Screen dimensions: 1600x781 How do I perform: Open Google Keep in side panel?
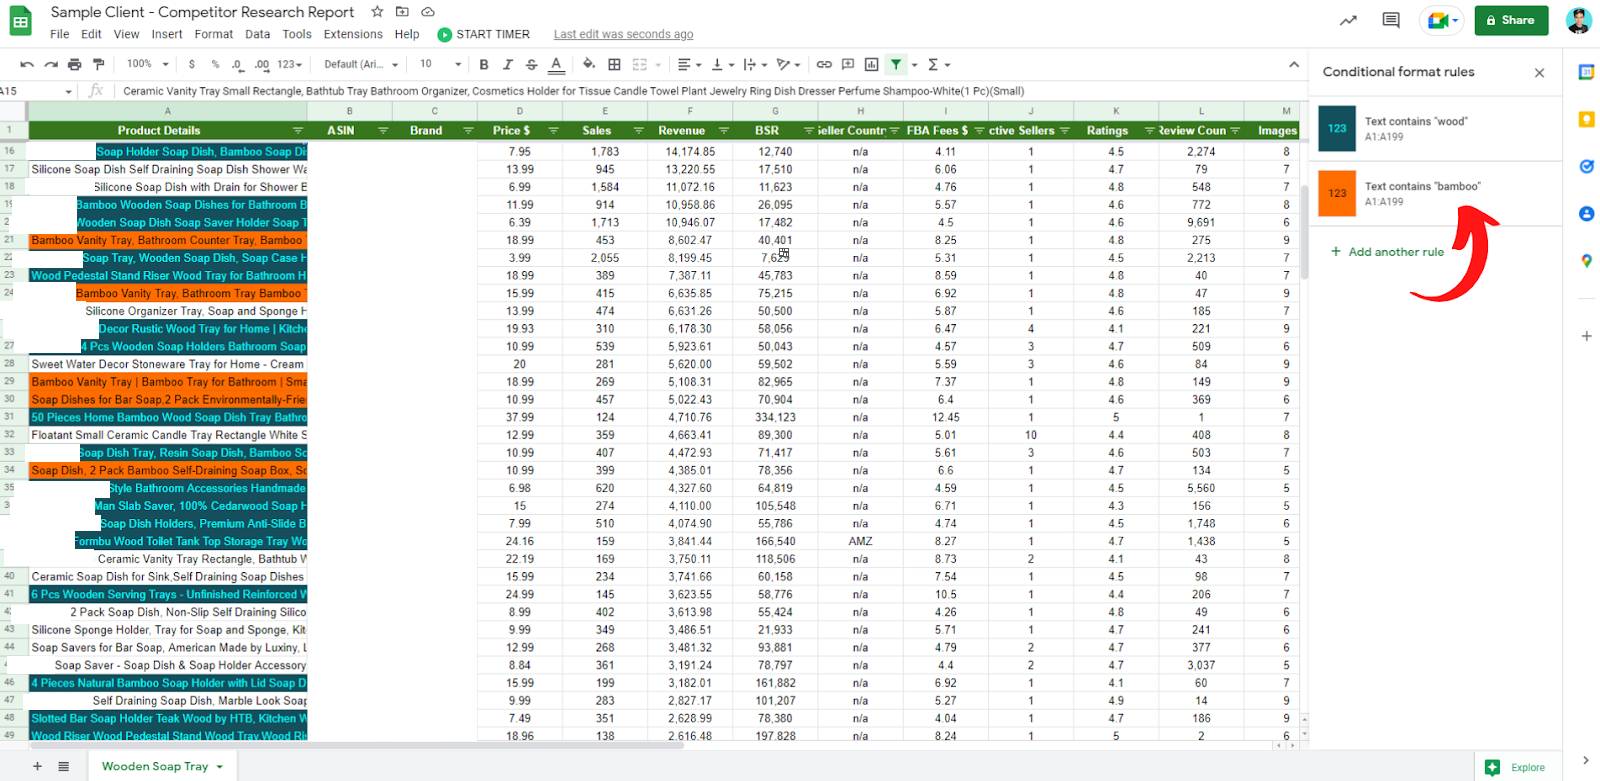[x=1586, y=120]
